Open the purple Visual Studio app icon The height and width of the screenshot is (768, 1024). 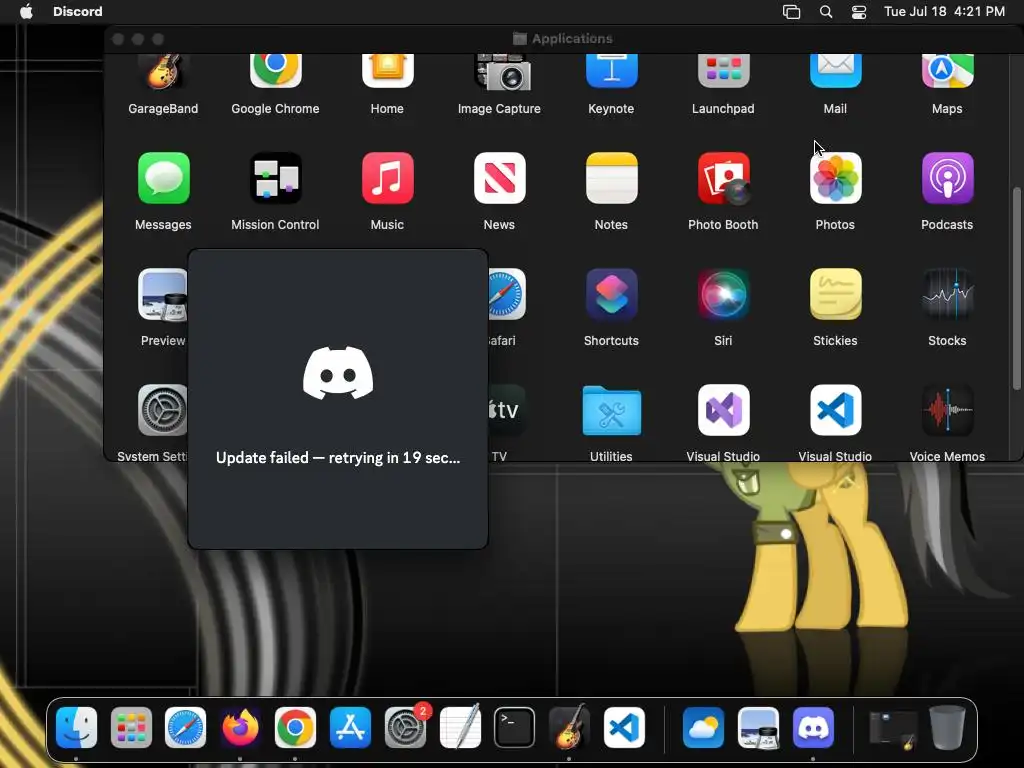point(723,410)
